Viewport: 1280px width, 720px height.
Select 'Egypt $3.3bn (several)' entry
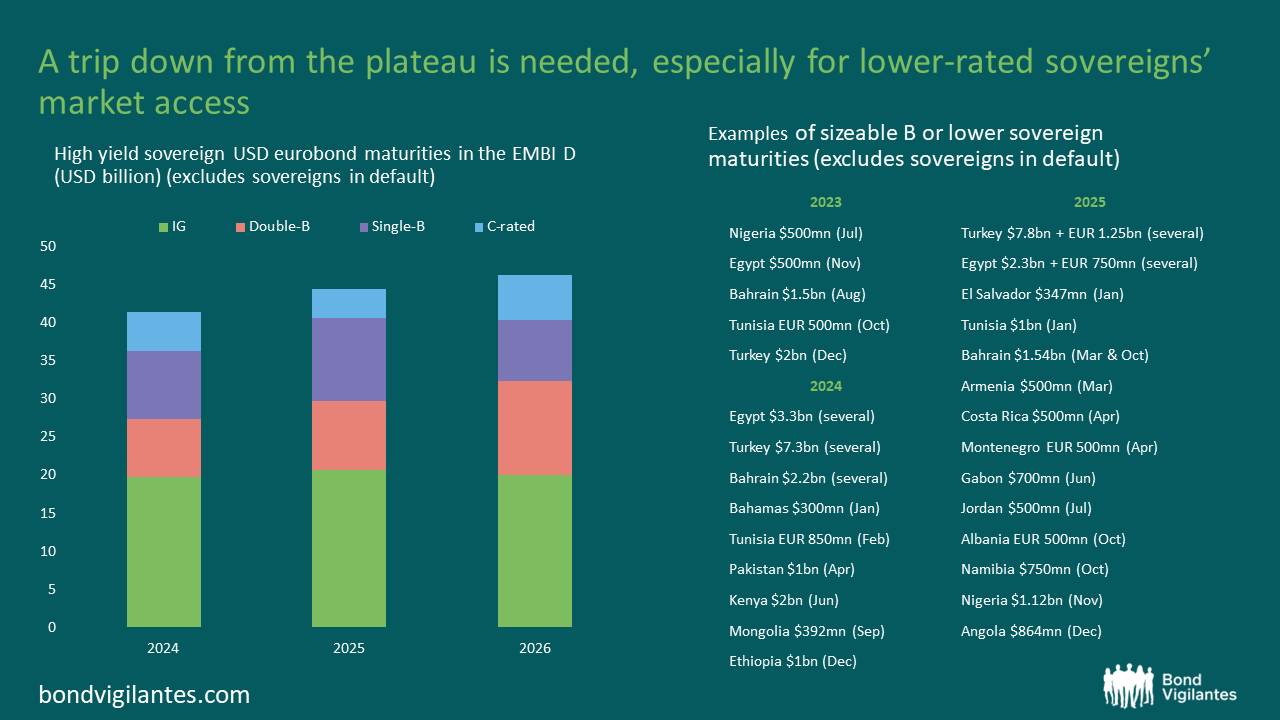point(802,416)
